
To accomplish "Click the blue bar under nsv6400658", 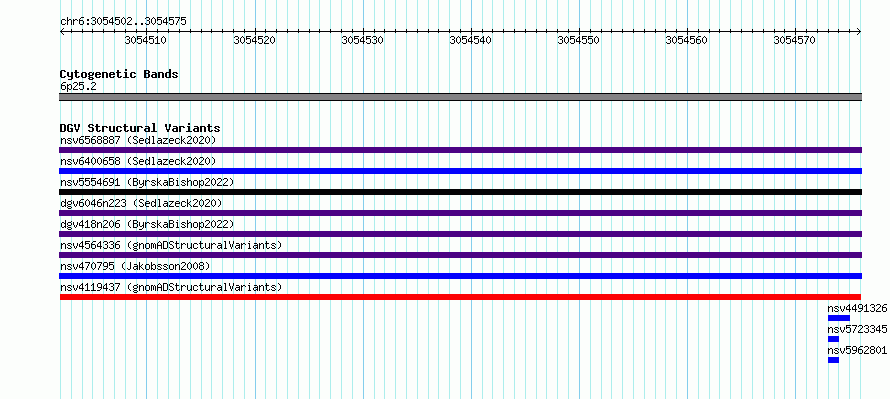I will pos(461,171).
